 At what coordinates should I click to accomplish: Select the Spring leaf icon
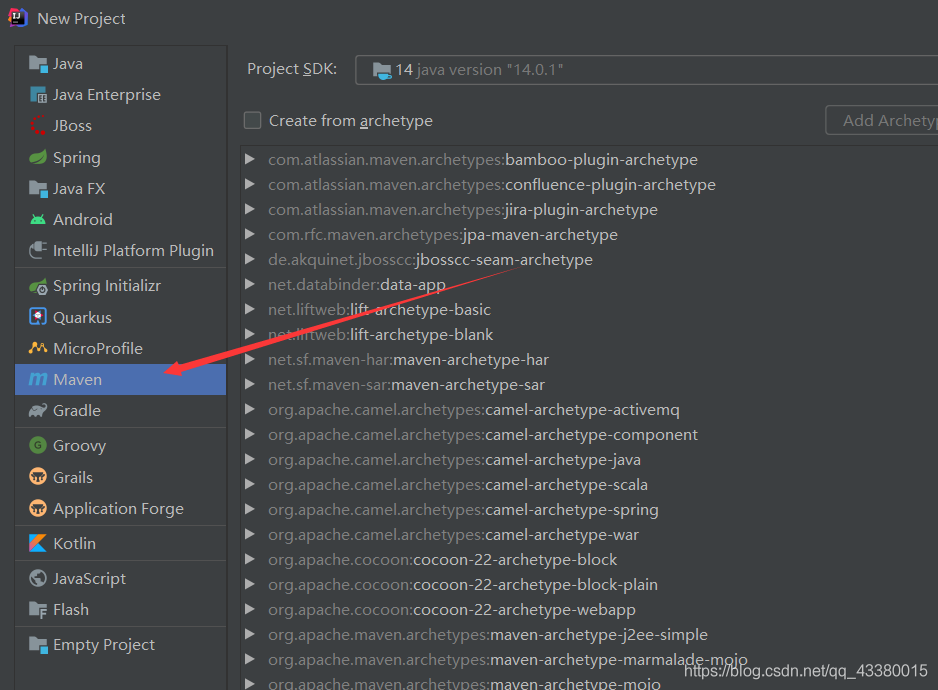coord(38,157)
